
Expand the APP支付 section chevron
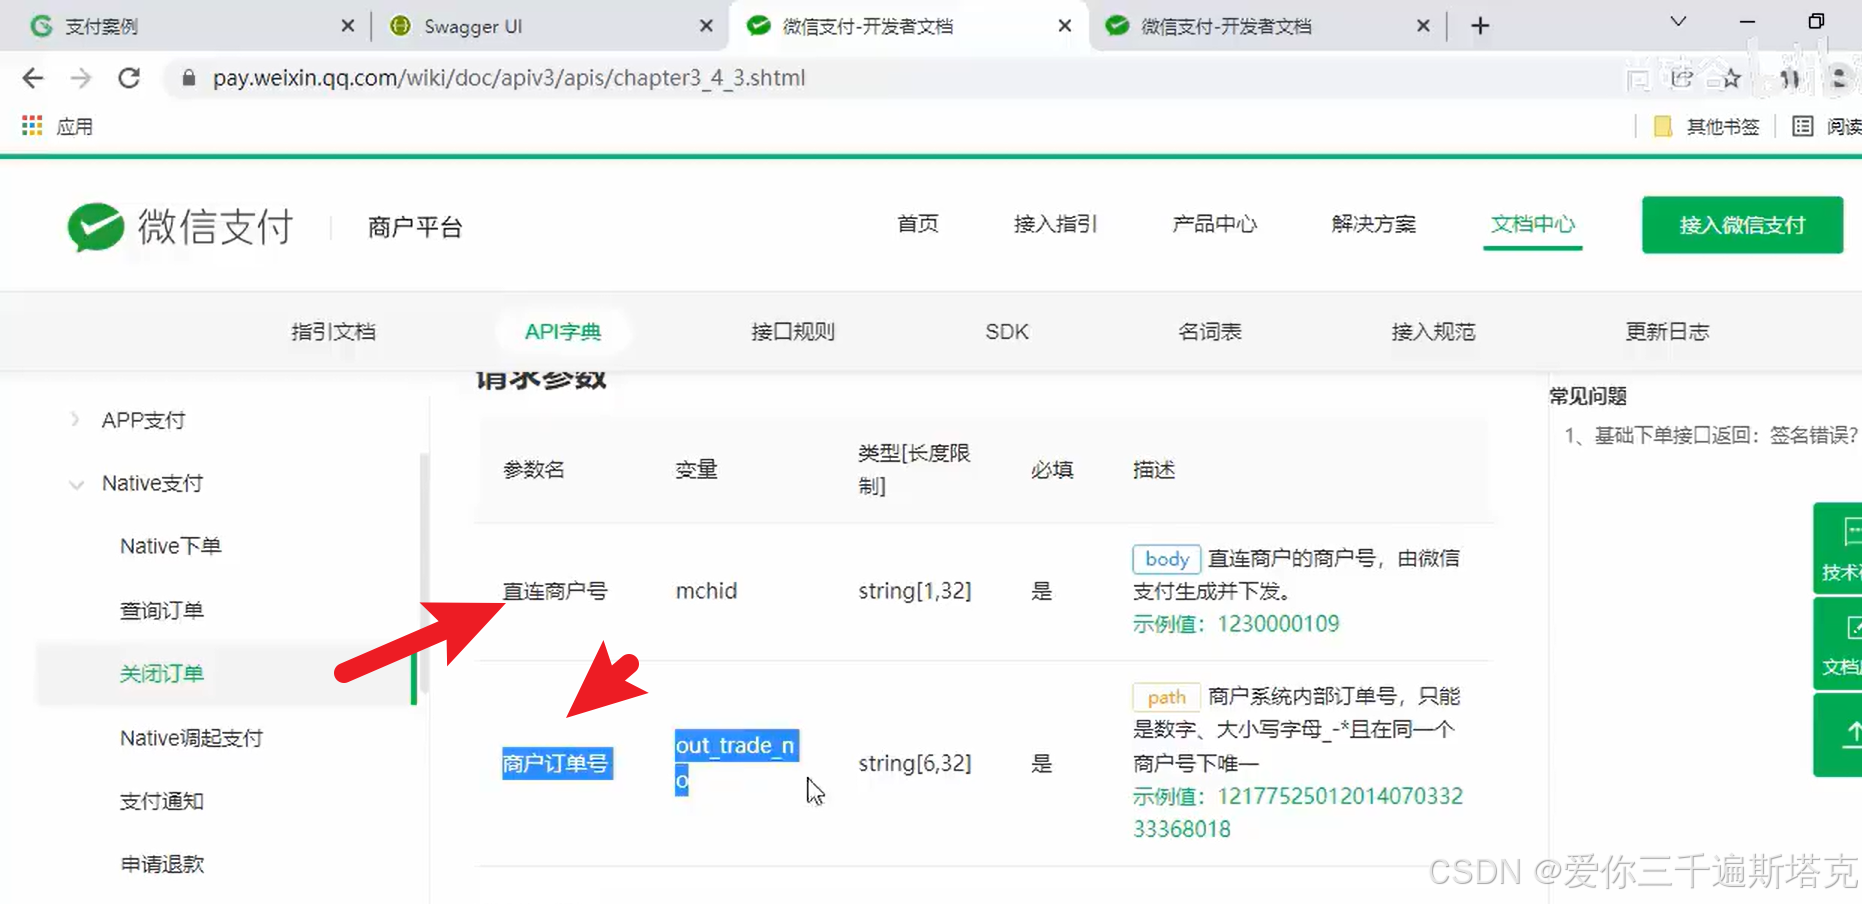point(75,420)
